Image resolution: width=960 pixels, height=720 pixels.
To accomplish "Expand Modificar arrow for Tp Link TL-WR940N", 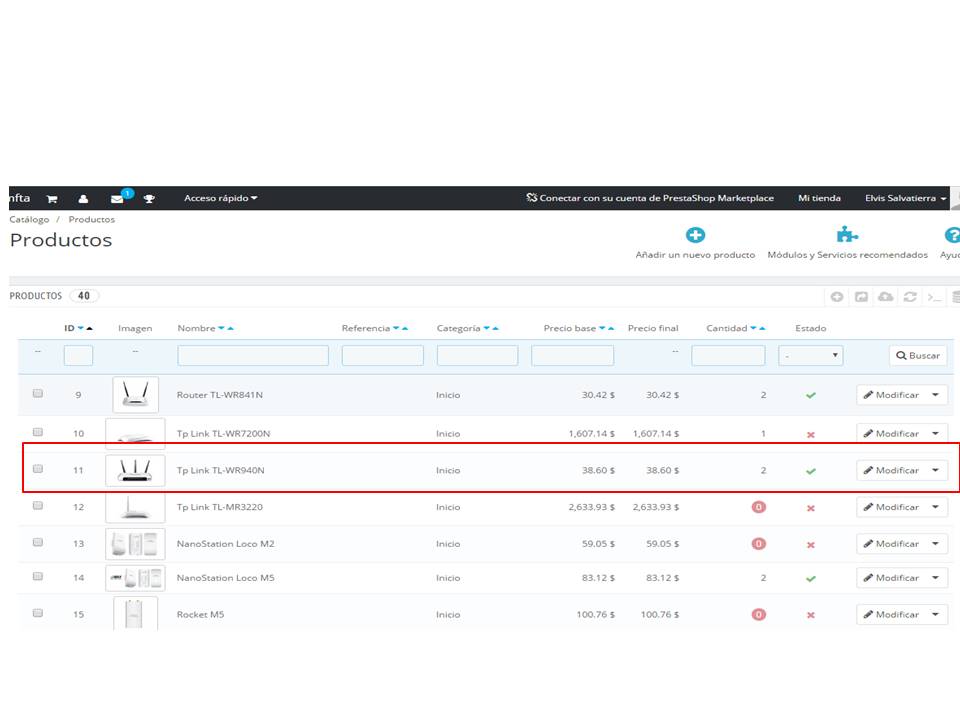I will tap(936, 470).
